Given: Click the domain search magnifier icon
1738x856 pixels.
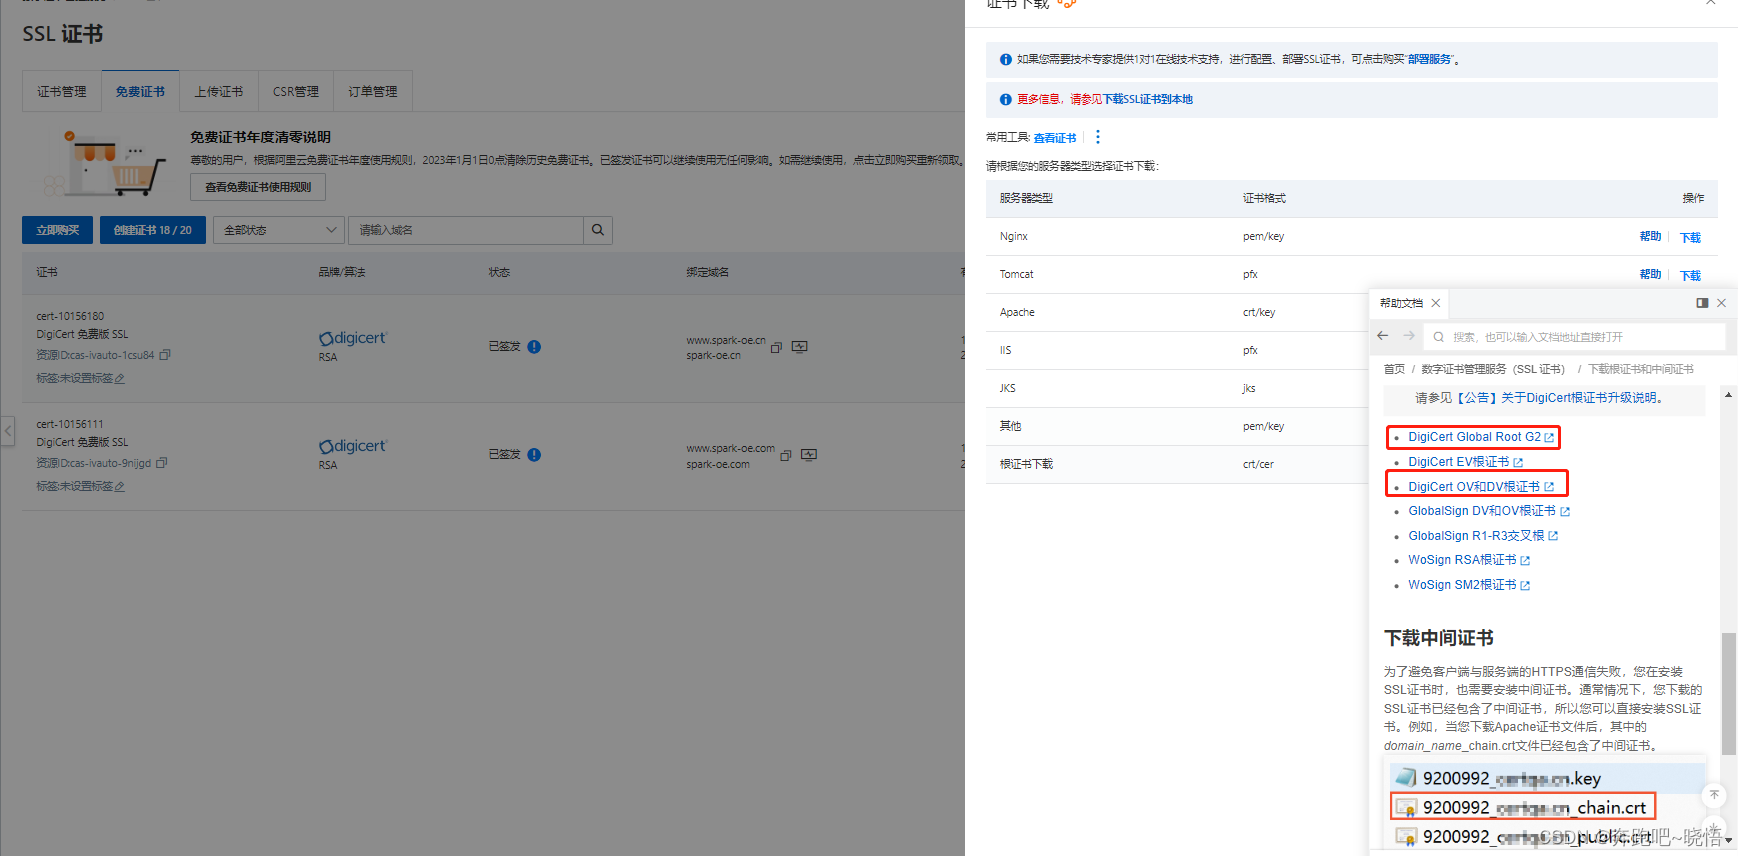Looking at the screenshot, I should click(x=598, y=230).
